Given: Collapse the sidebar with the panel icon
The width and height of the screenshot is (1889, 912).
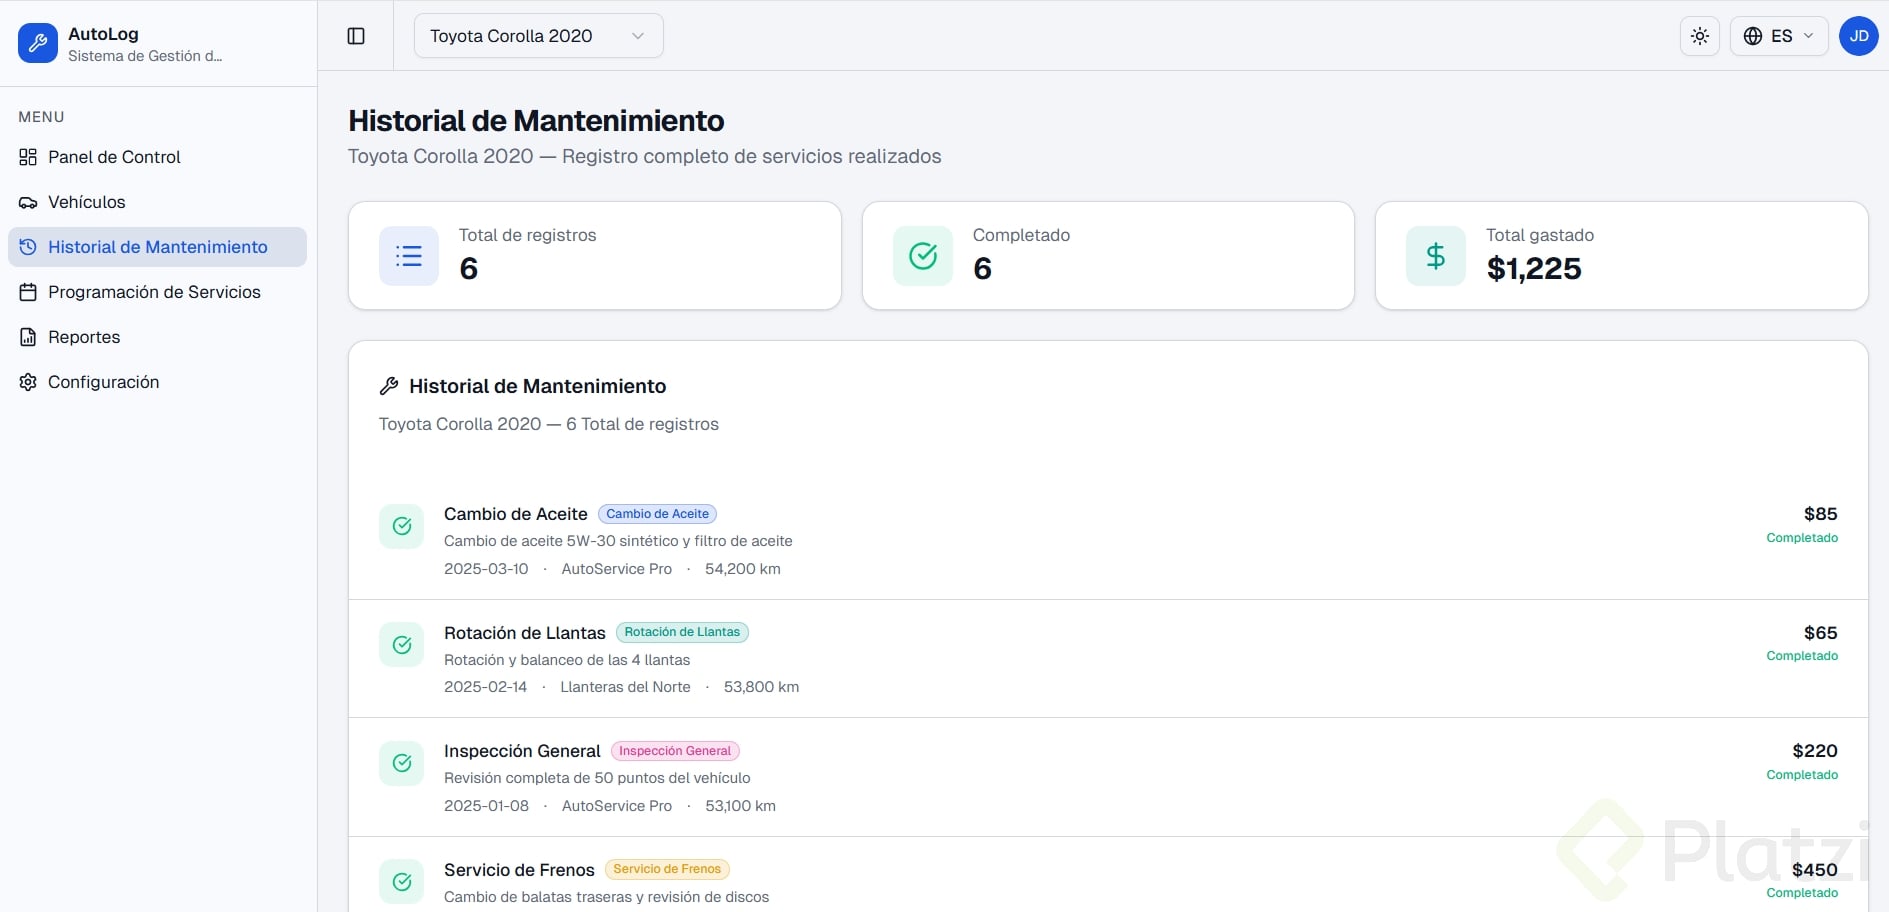Looking at the screenshot, I should click(356, 36).
